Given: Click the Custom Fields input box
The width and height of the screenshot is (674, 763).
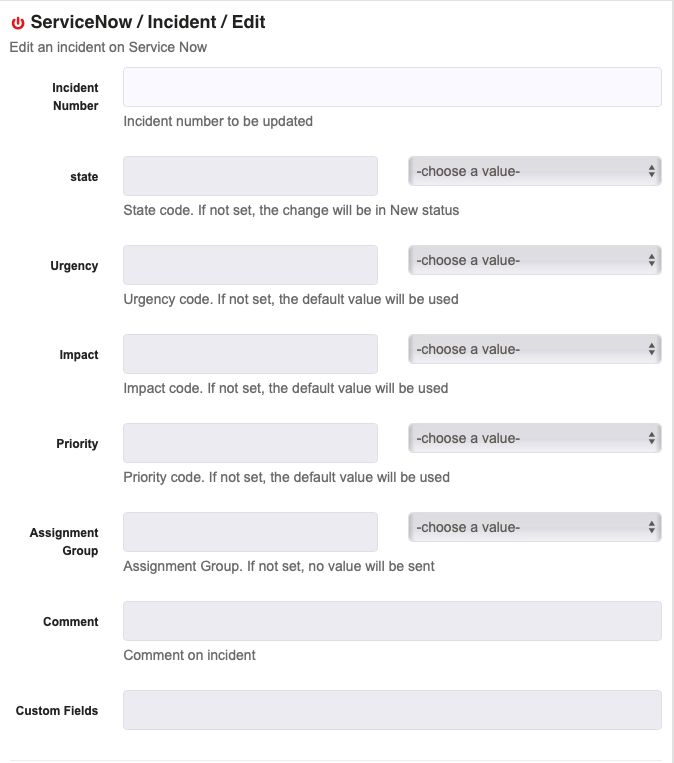Looking at the screenshot, I should [x=392, y=710].
